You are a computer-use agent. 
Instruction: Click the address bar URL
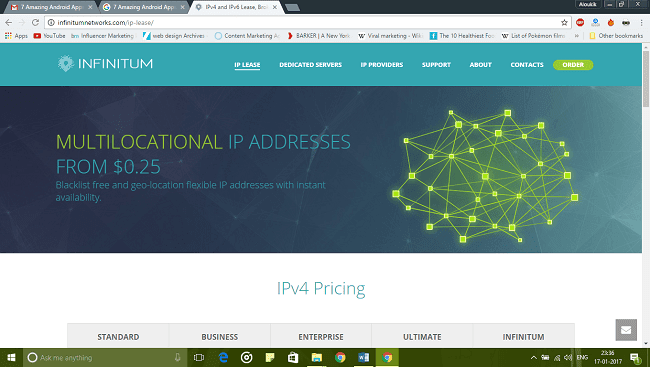click(x=105, y=22)
